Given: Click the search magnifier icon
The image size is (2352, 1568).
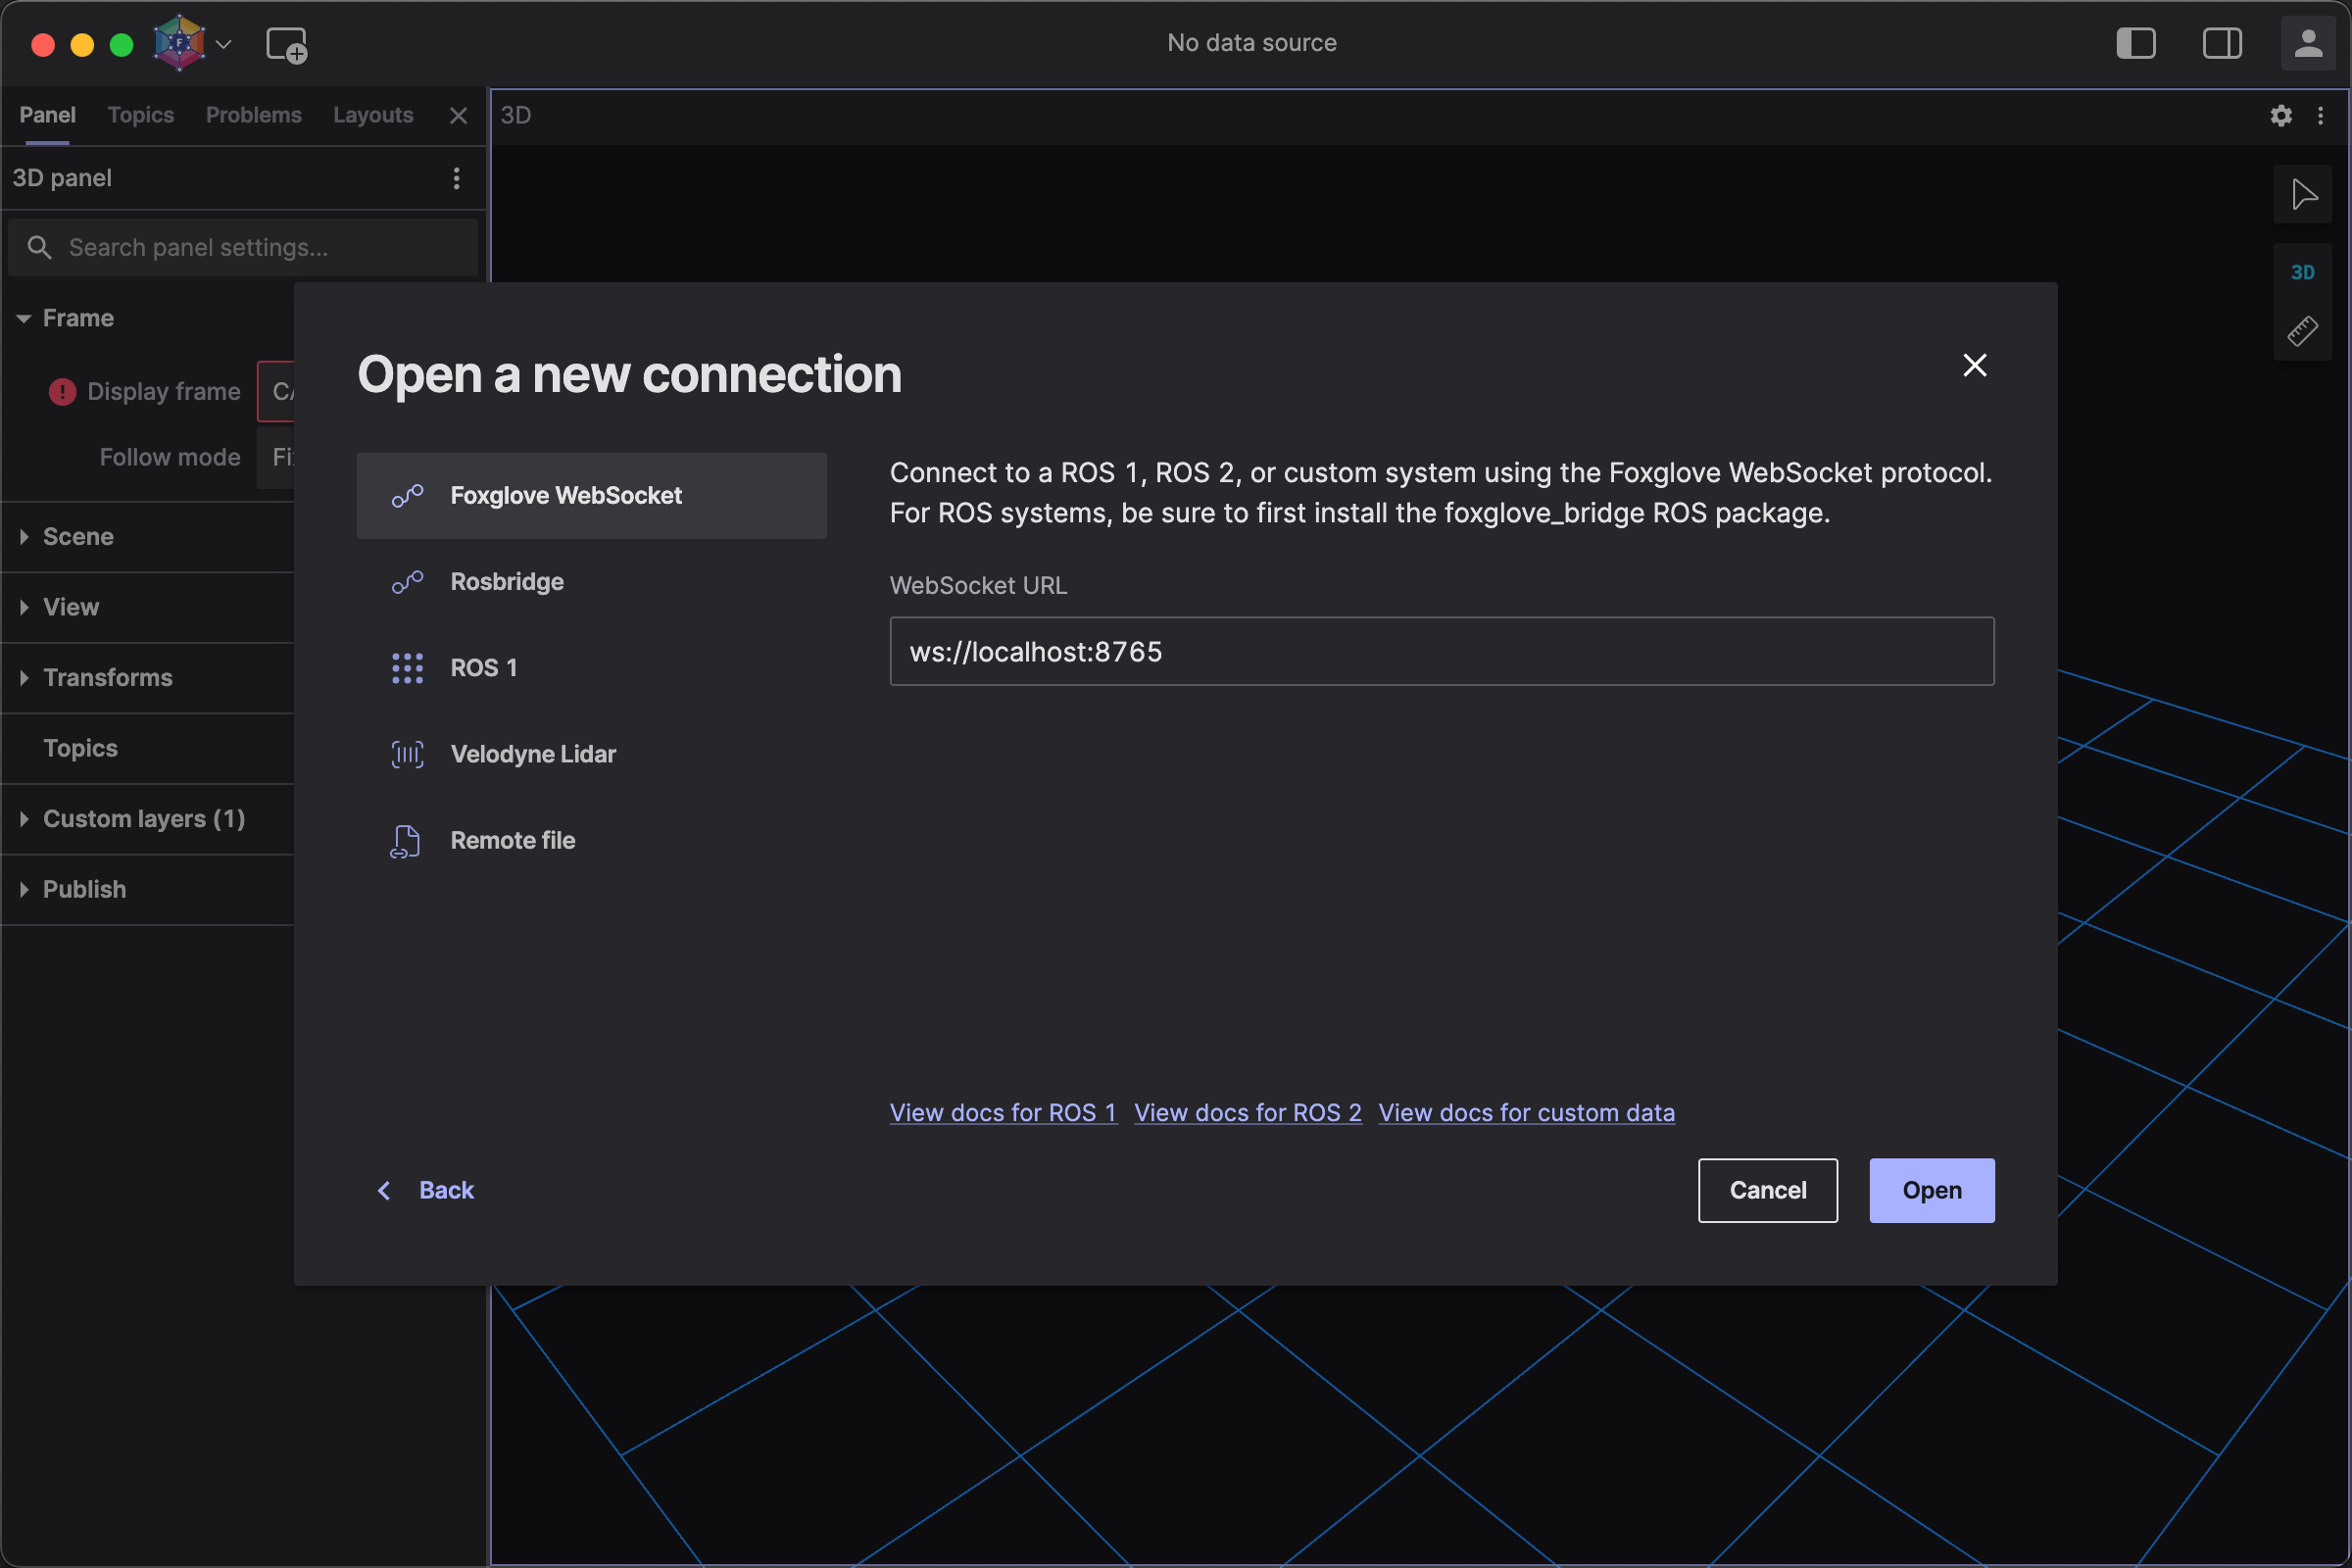Looking at the screenshot, I should (39, 247).
